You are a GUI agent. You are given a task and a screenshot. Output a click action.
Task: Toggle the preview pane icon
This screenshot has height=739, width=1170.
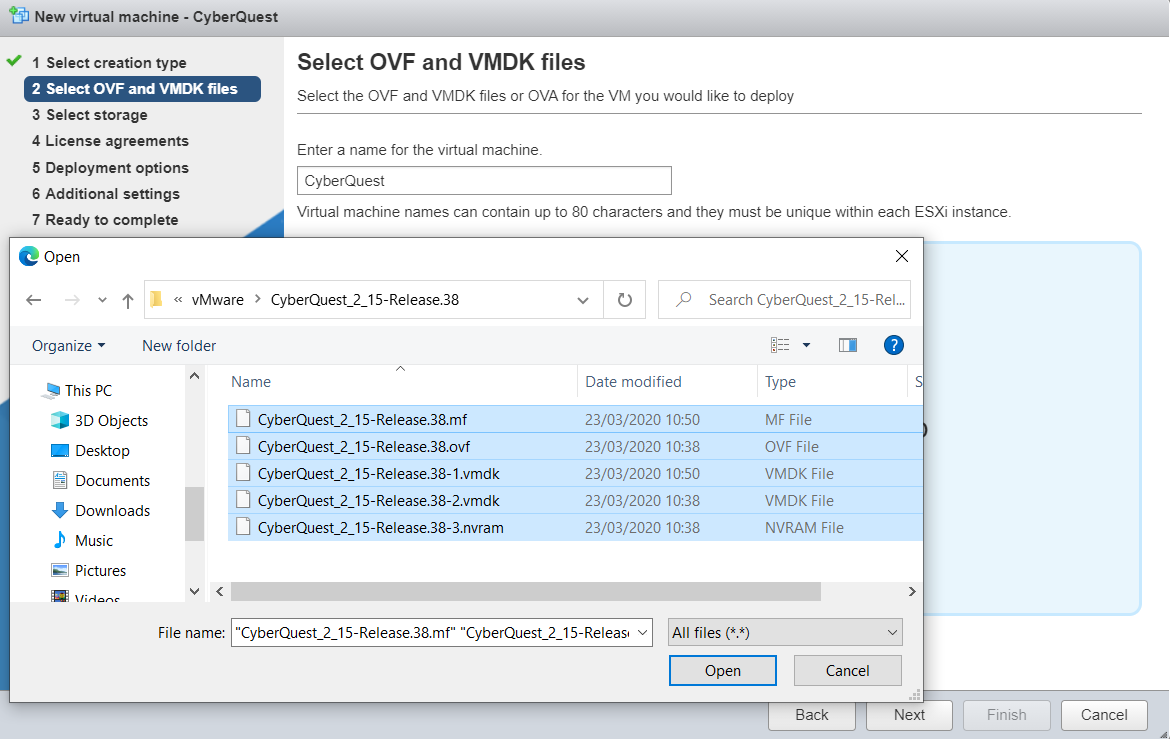point(848,345)
